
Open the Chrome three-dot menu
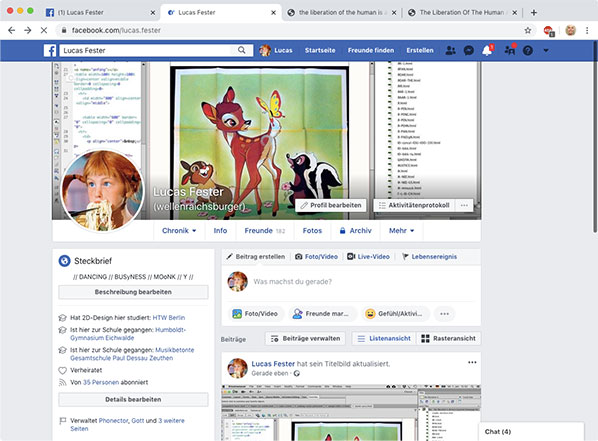pos(587,31)
